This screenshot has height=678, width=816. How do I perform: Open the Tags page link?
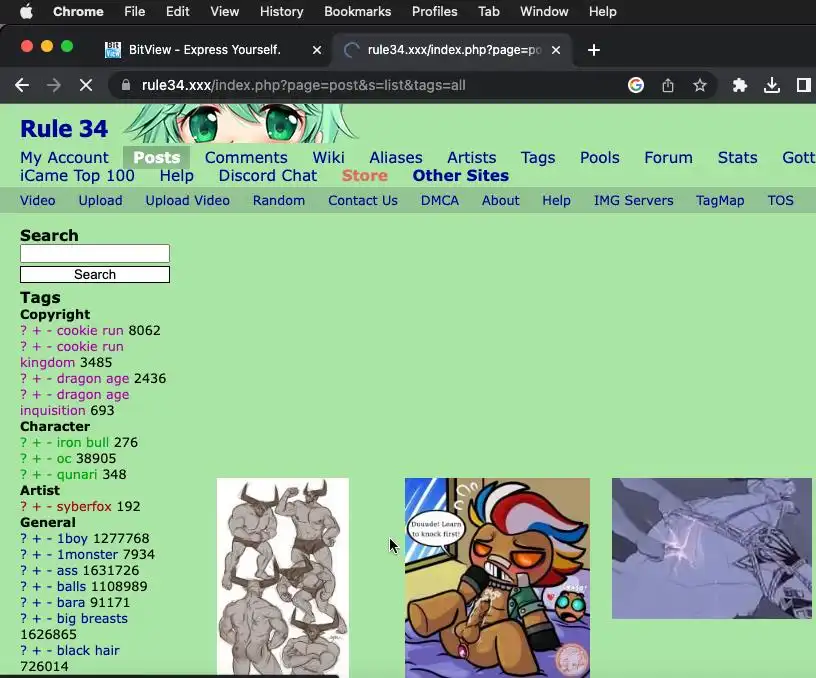pos(538,158)
